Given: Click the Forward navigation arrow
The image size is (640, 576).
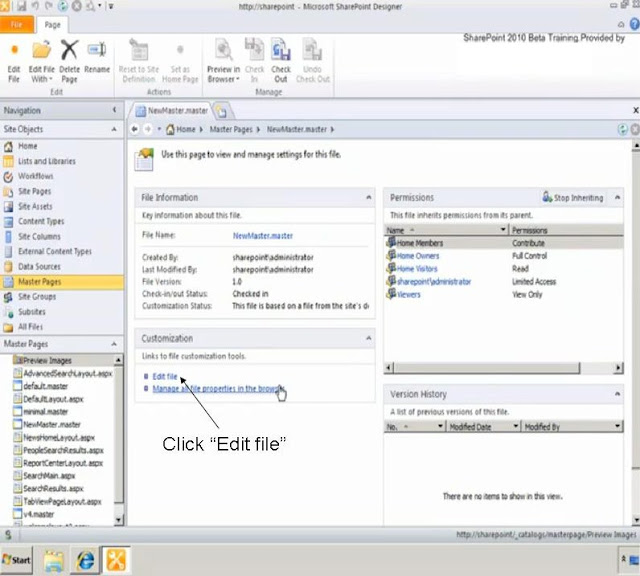Looking at the screenshot, I should click(147, 129).
